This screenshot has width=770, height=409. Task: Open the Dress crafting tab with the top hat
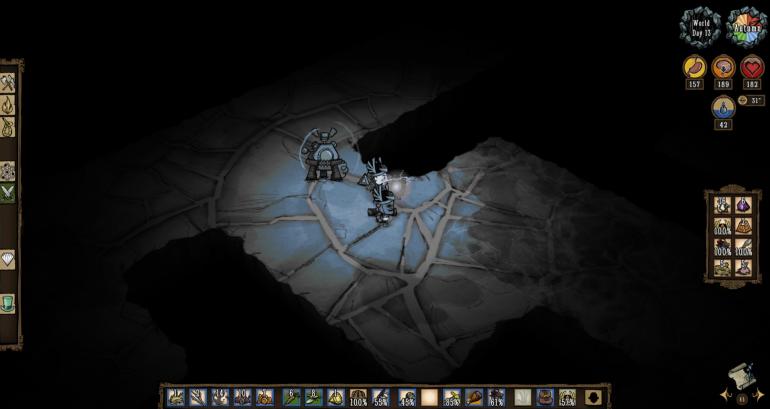pos(7,303)
